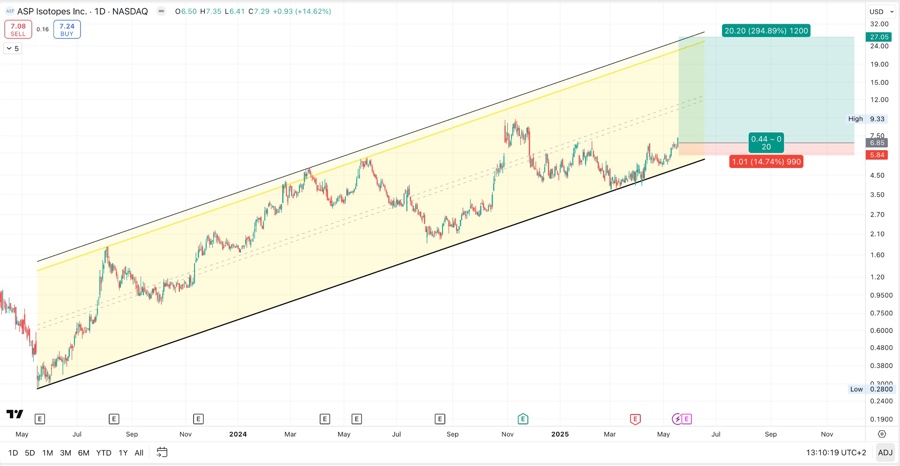This screenshot has height=466, width=900.
Task: Select the YTD time range
Action: tap(103, 453)
